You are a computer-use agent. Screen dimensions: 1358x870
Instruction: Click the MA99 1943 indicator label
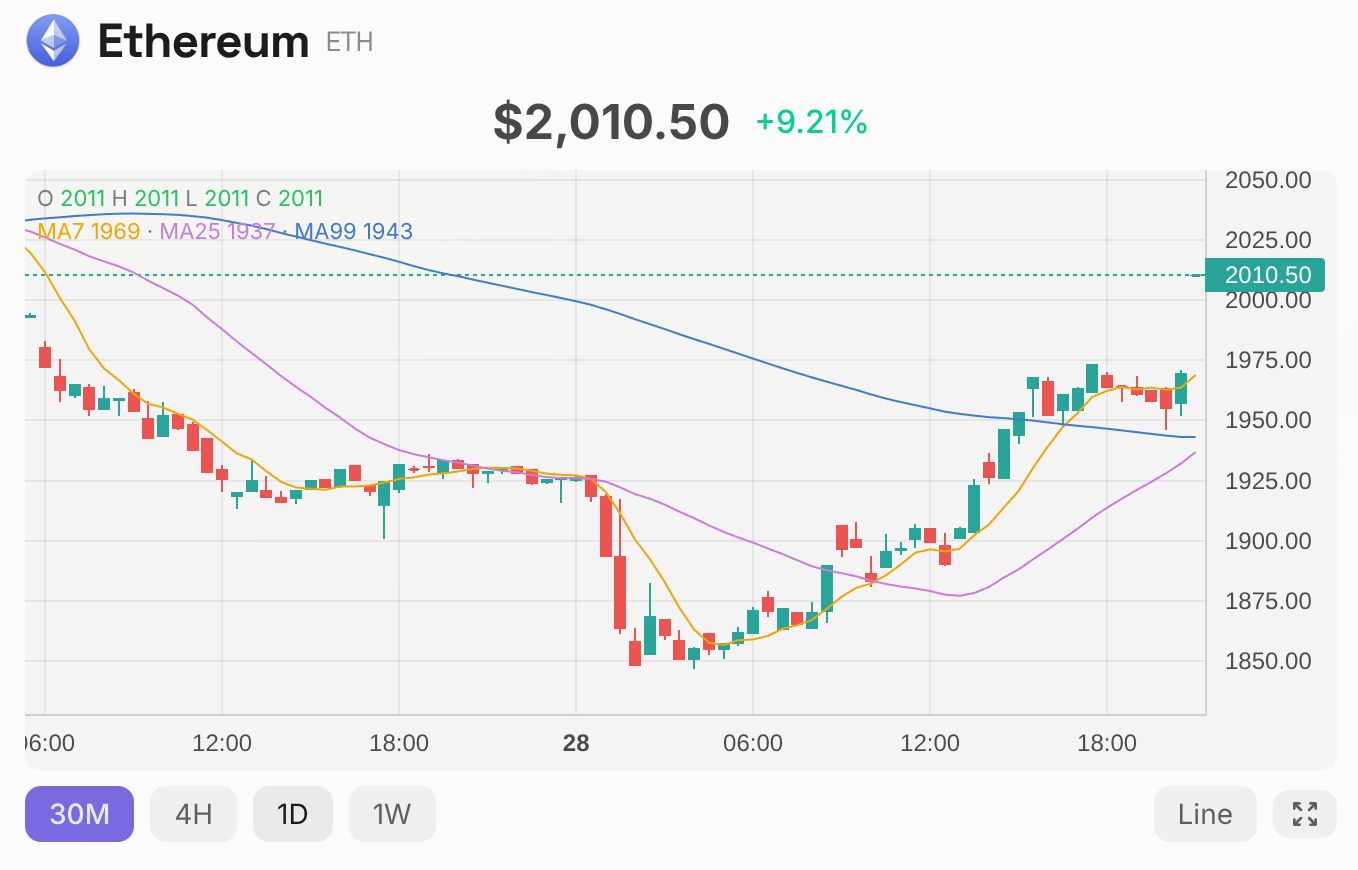pos(353,232)
